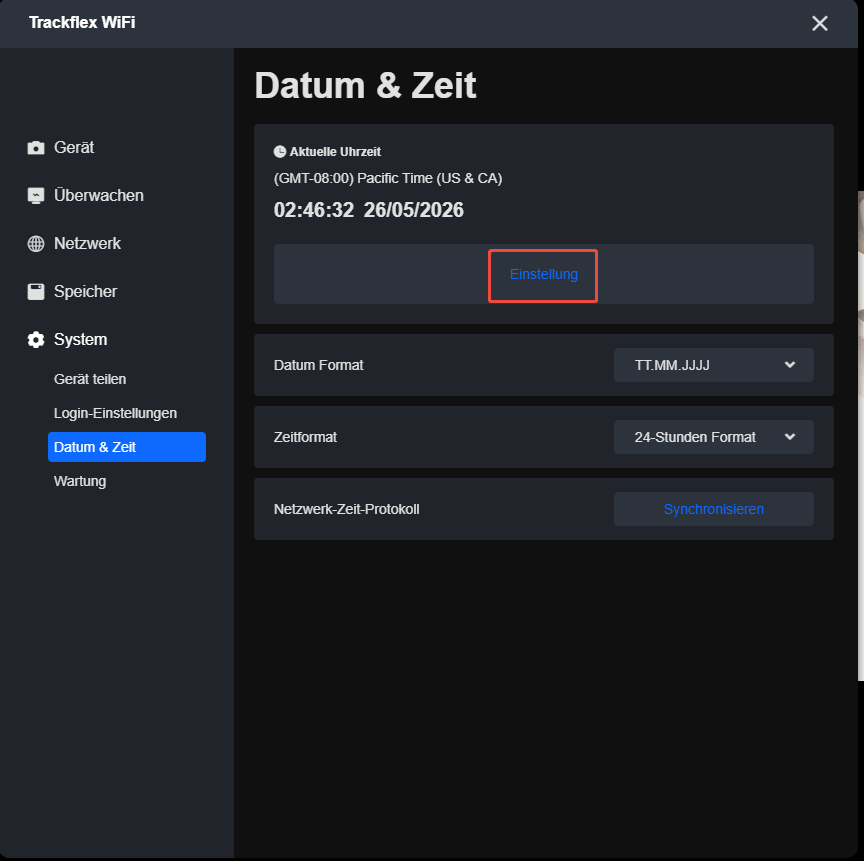The width and height of the screenshot is (864, 861).
Task: Click the Speicher storage icon
Action: [x=36, y=291]
